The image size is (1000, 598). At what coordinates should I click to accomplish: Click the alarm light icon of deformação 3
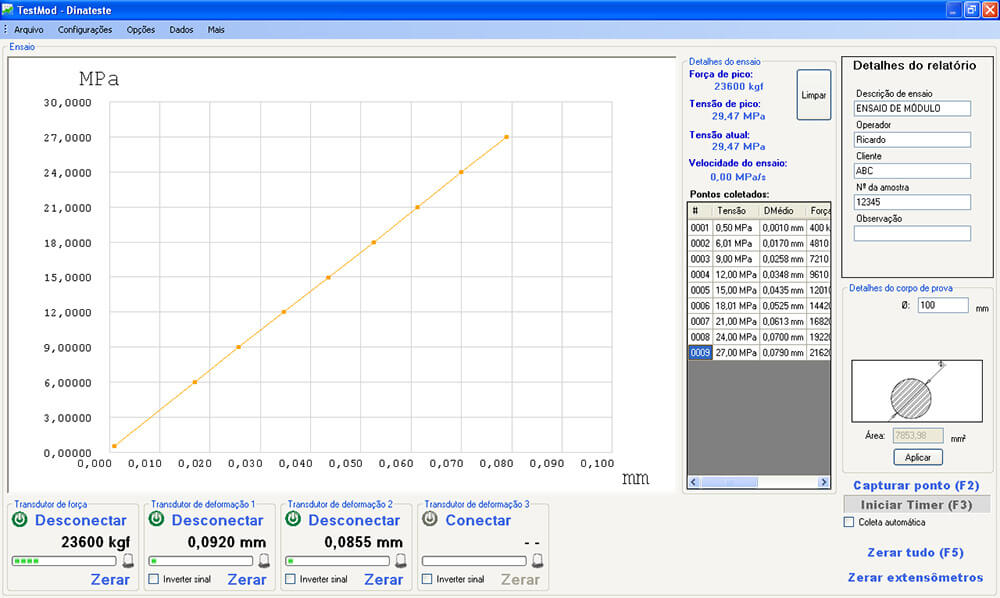coord(538,560)
